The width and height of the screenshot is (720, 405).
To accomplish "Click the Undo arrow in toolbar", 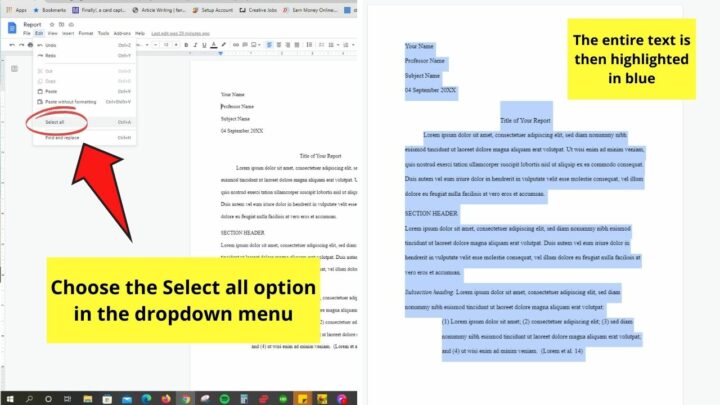I will 12,45.
